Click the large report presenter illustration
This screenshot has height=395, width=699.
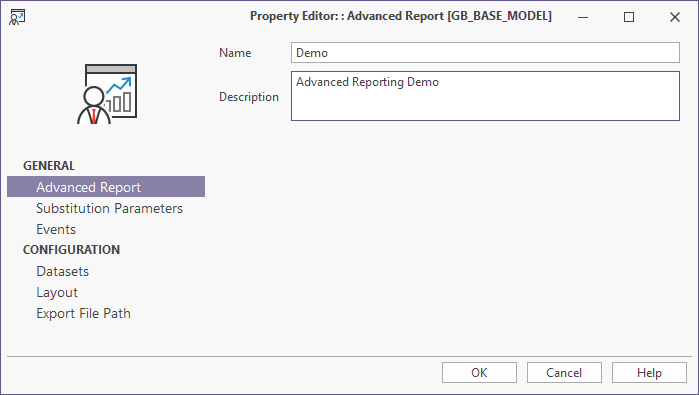pyautogui.click(x=107, y=94)
